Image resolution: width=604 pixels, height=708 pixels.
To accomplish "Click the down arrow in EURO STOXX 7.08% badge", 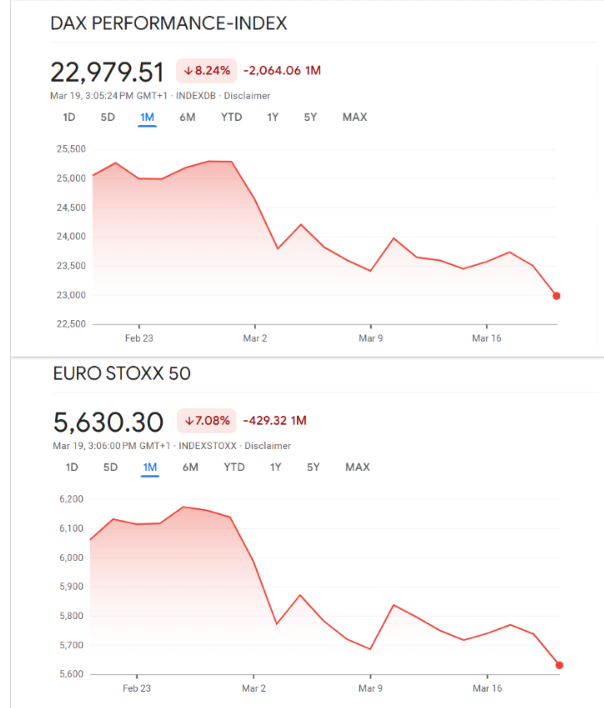I will click(x=189, y=421).
